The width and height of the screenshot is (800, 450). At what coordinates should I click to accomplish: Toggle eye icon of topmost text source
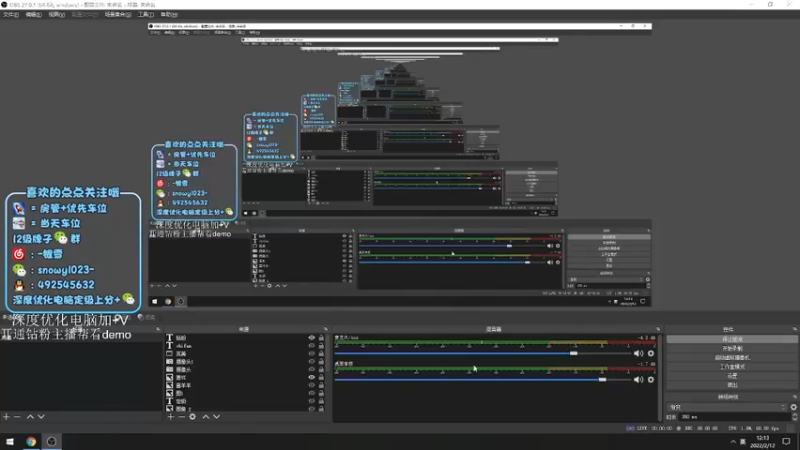312,338
